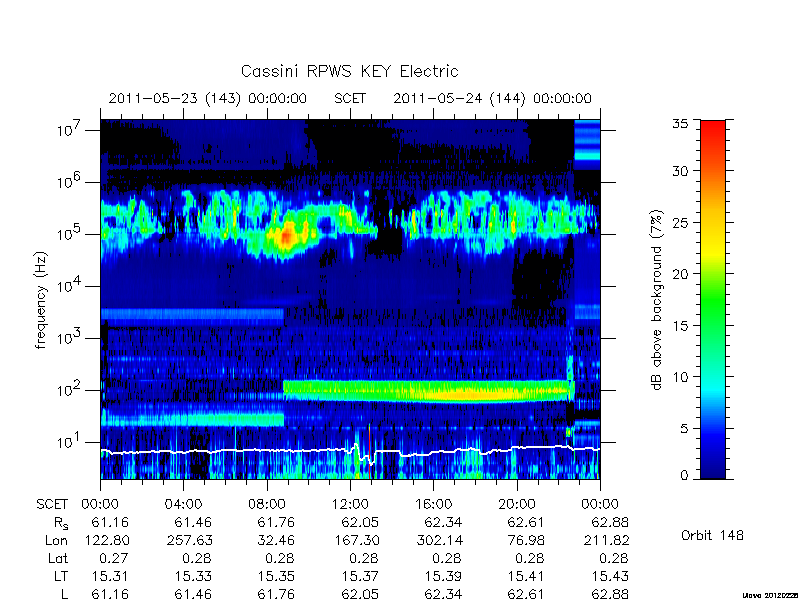
Task: Select the start date '2011-05-23 (143) 00:00:00'
Action: [x=207, y=98]
